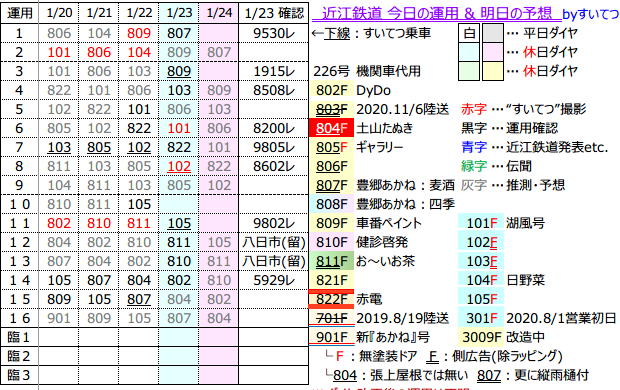Click the 9805レ confirmation cell
This screenshot has height=390, width=620.
coord(274,147)
